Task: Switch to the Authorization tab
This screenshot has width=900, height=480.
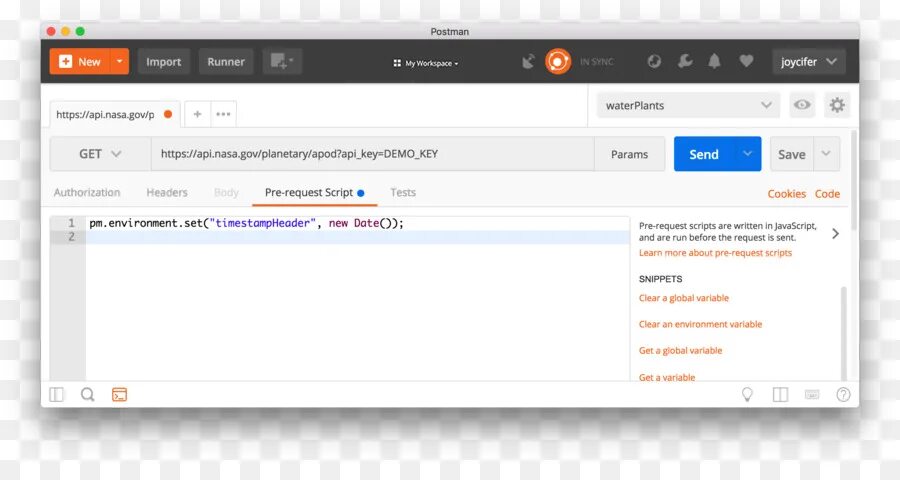Action: pos(87,192)
